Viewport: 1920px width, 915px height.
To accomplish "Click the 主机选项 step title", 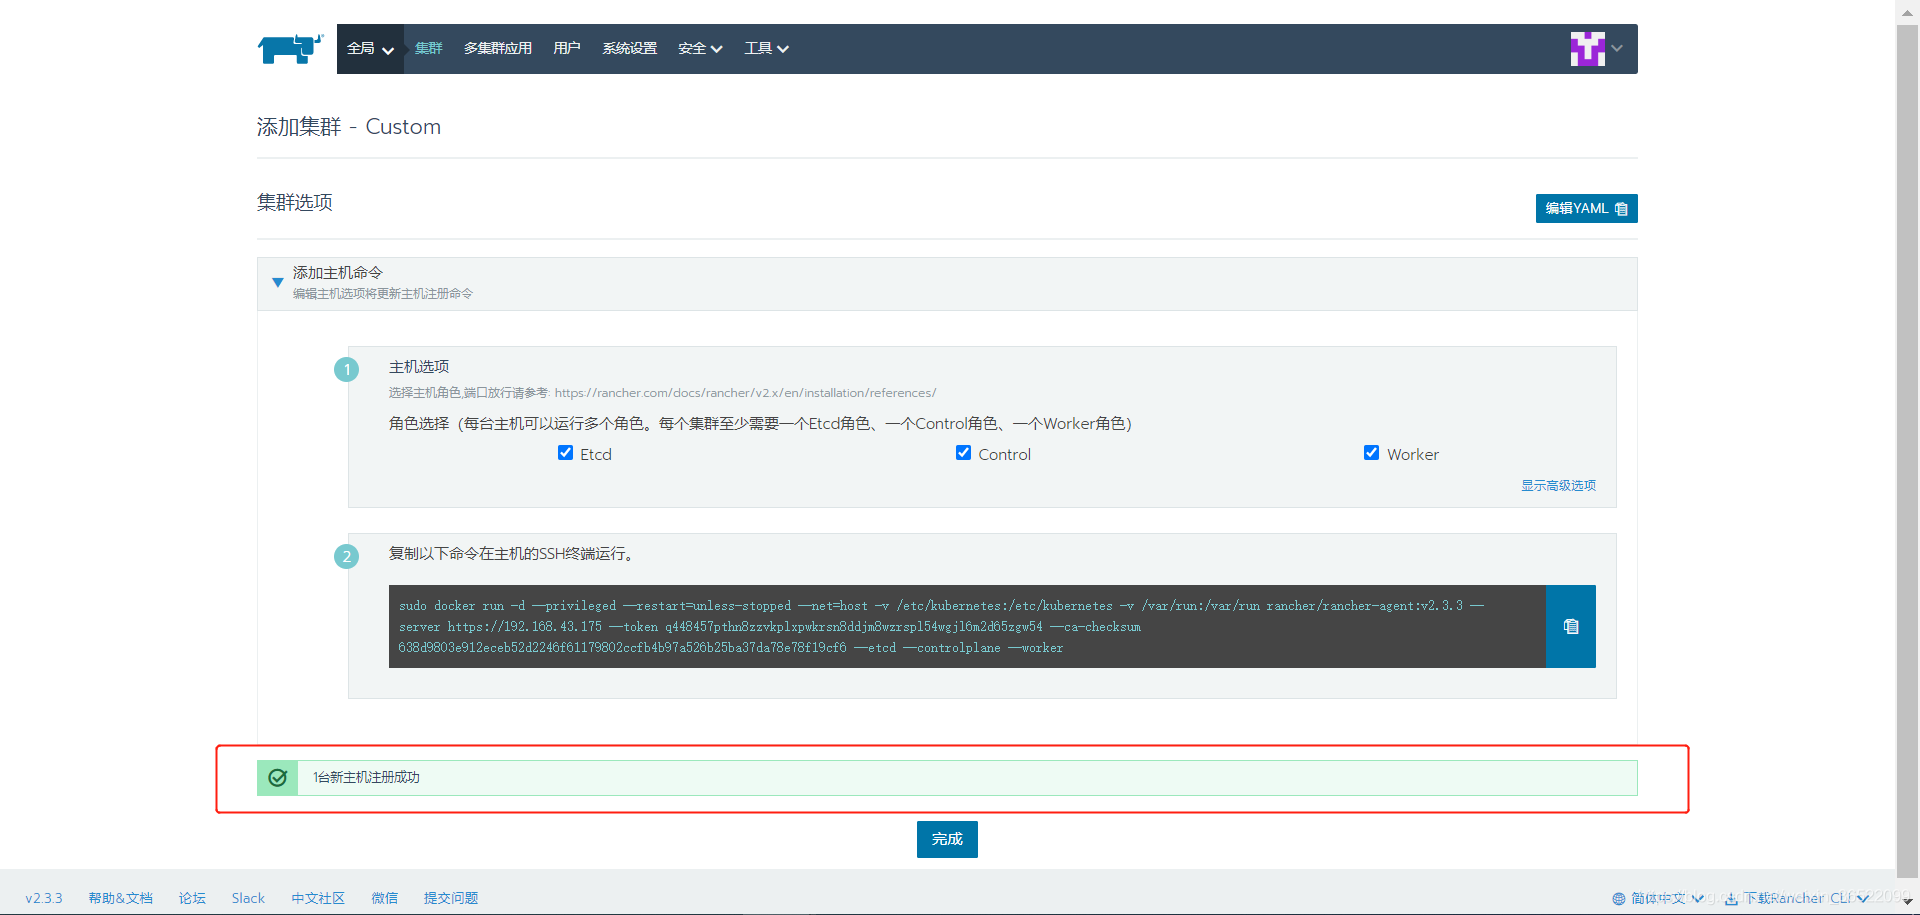I will pyautogui.click(x=419, y=367).
